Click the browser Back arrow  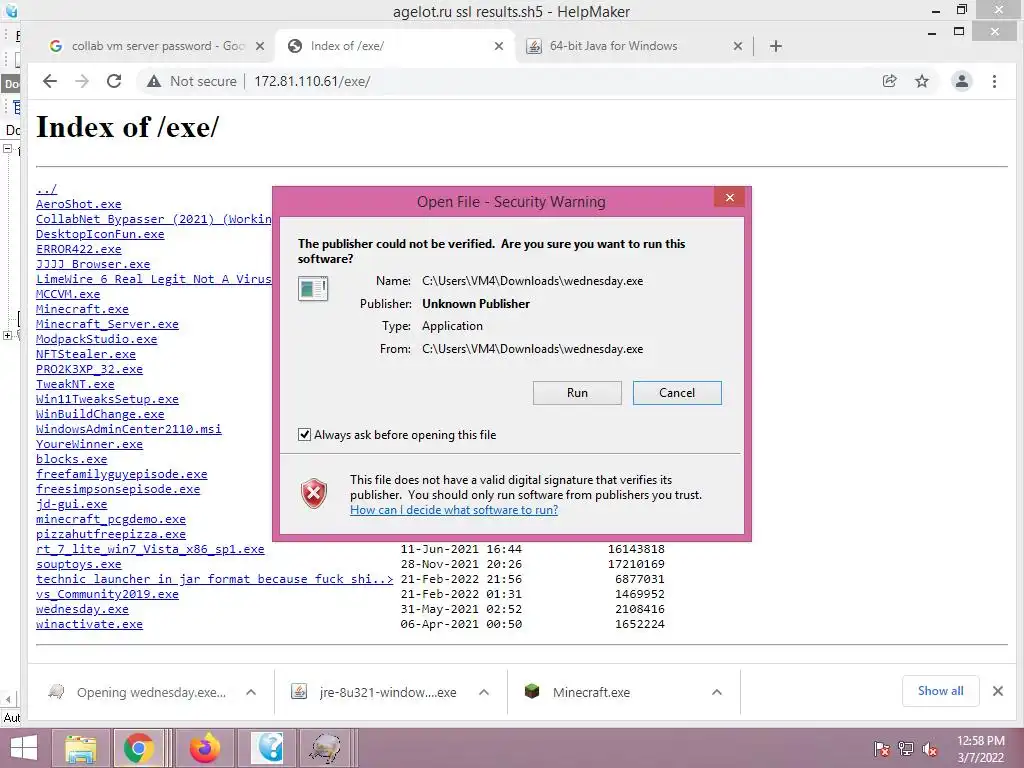click(50, 81)
